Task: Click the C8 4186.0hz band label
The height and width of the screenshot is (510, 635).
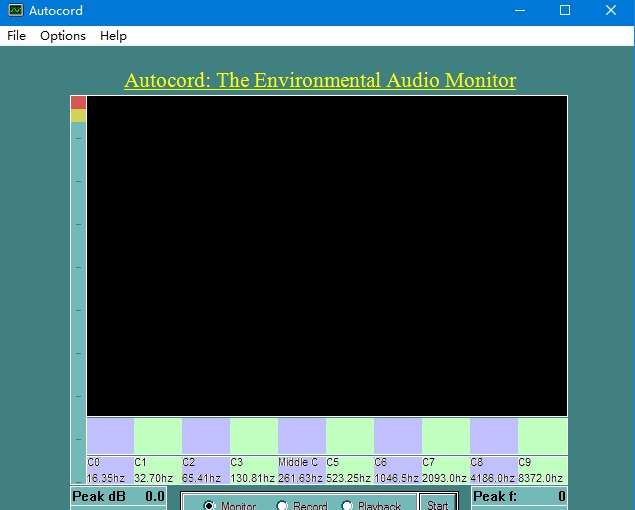Action: pyautogui.click(x=494, y=470)
